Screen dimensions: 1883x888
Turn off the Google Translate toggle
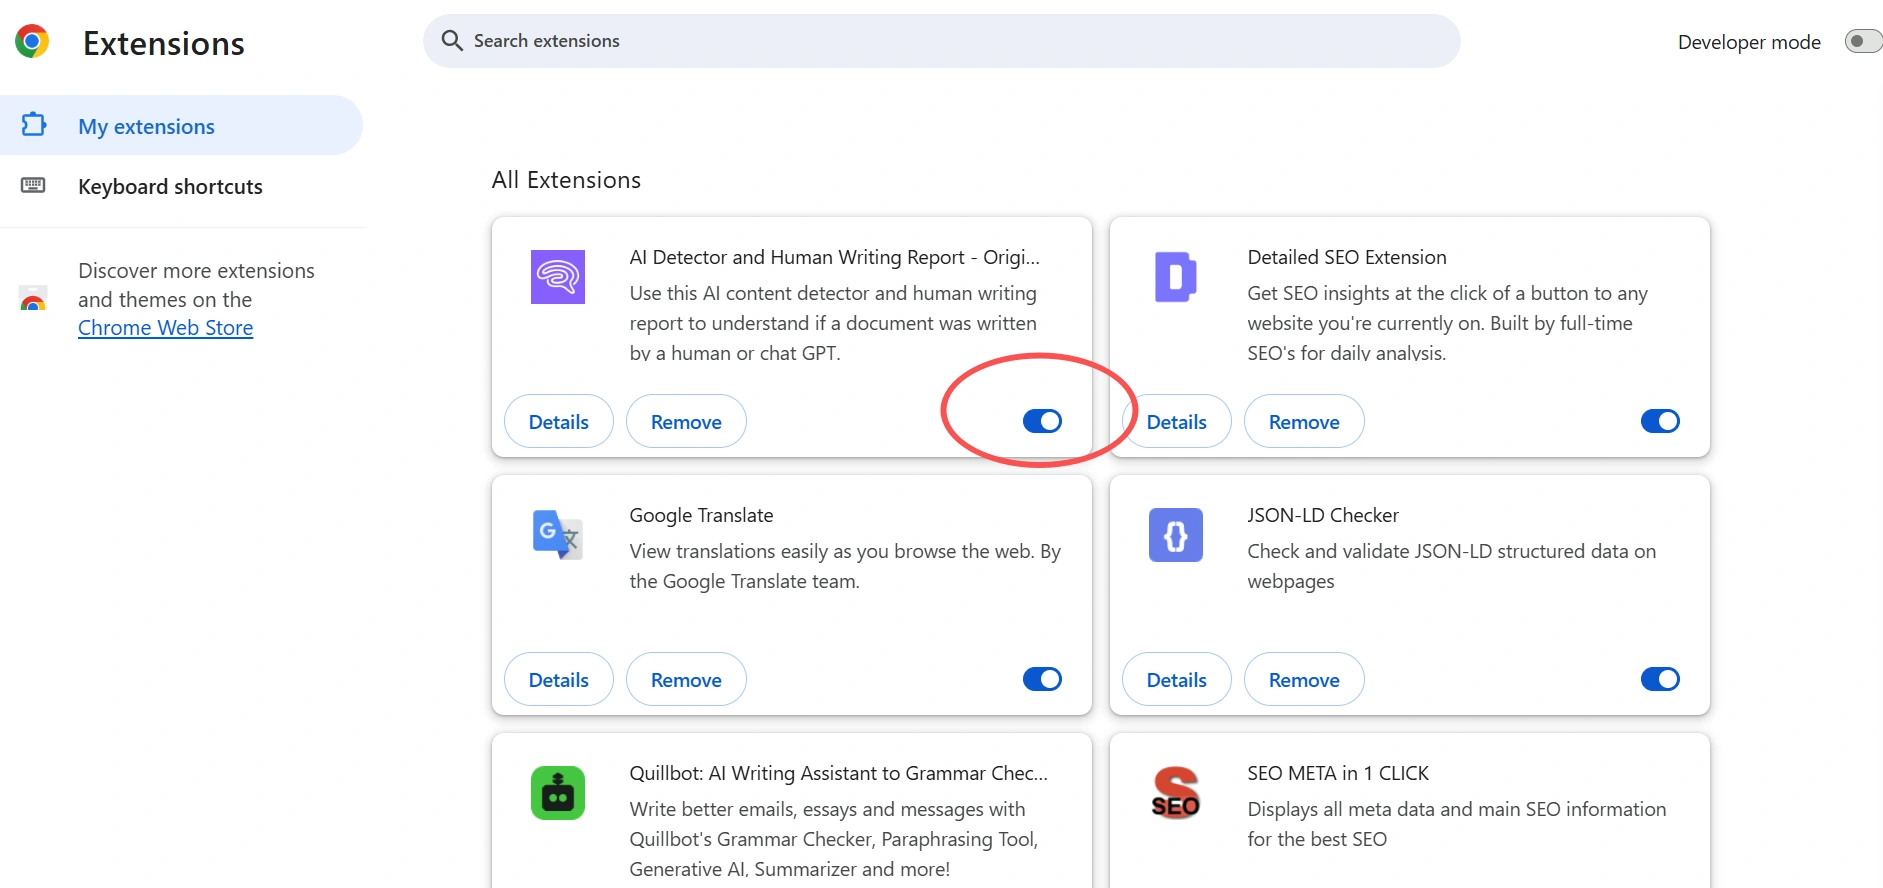point(1042,679)
